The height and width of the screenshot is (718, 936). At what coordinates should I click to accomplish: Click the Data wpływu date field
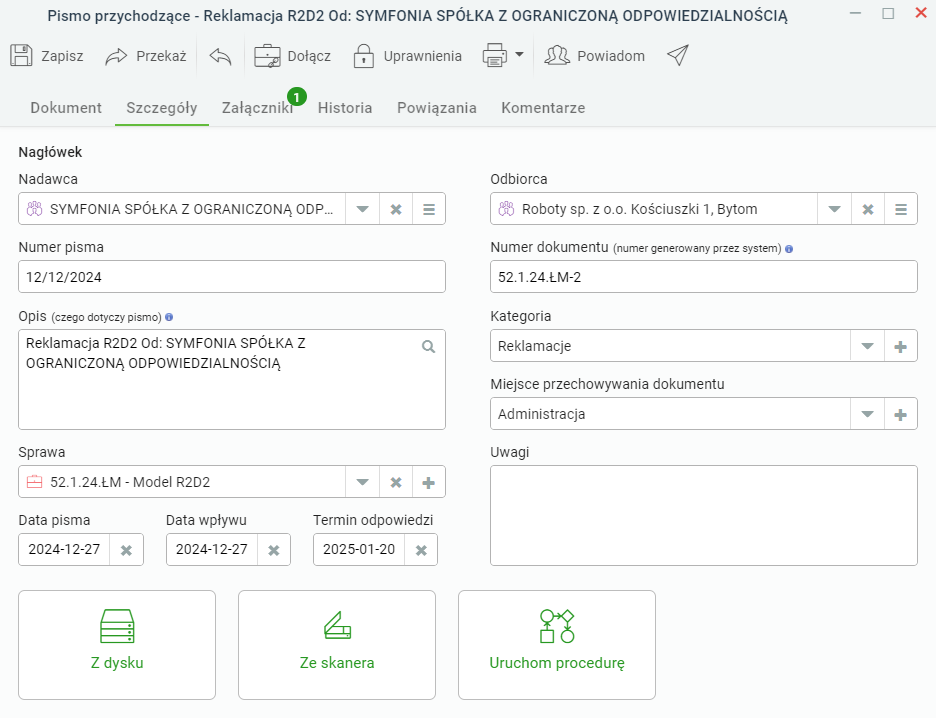tap(211, 550)
